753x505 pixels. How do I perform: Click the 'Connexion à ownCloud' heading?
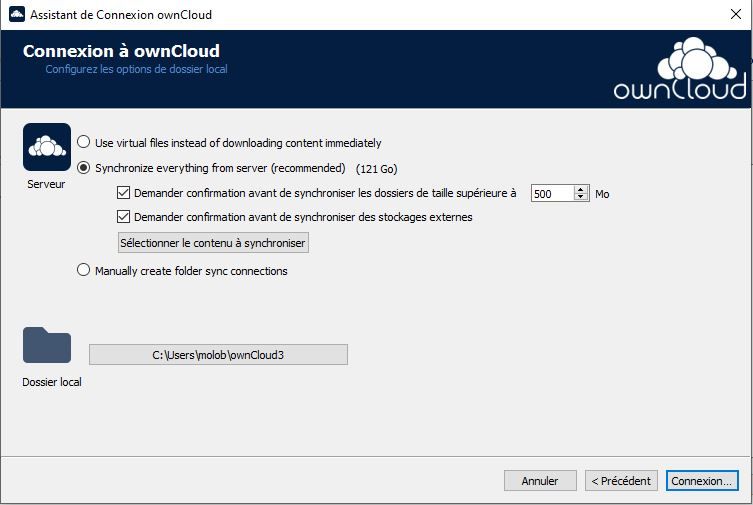coord(121,51)
